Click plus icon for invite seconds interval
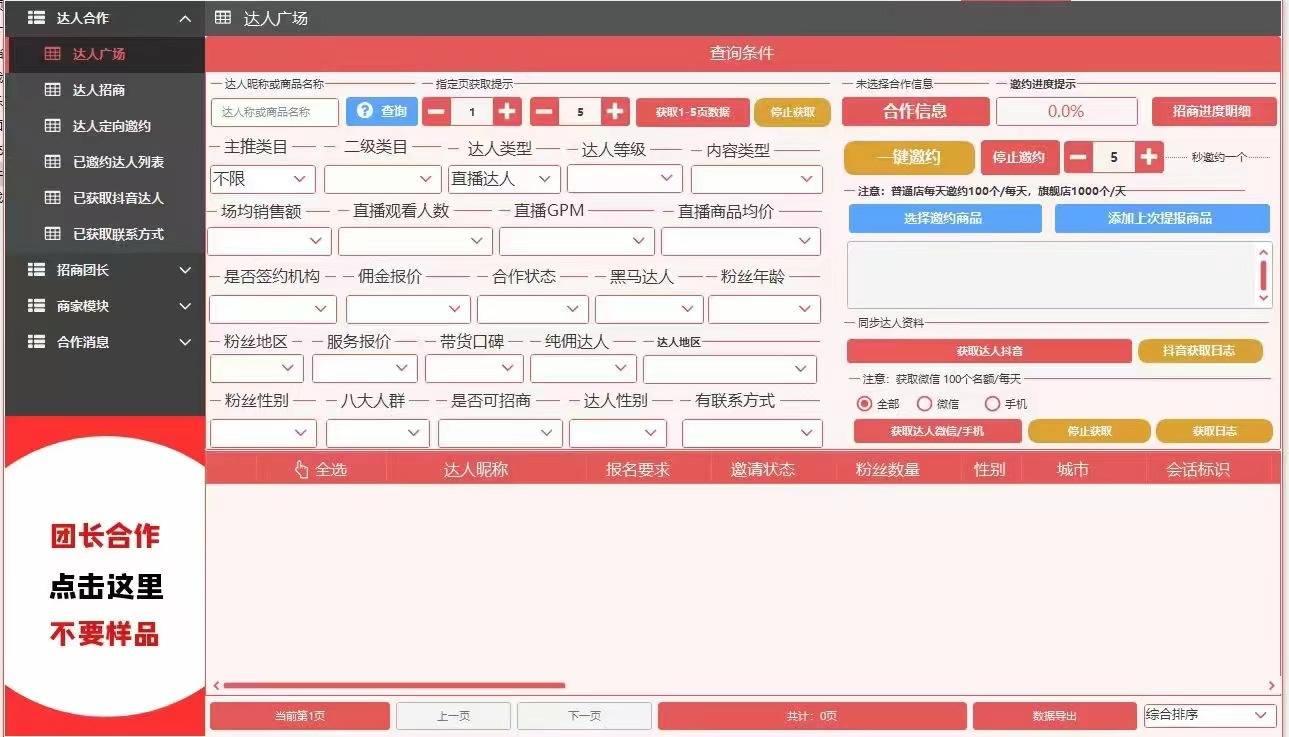Viewport: 1289px width, 737px height. [1150, 157]
